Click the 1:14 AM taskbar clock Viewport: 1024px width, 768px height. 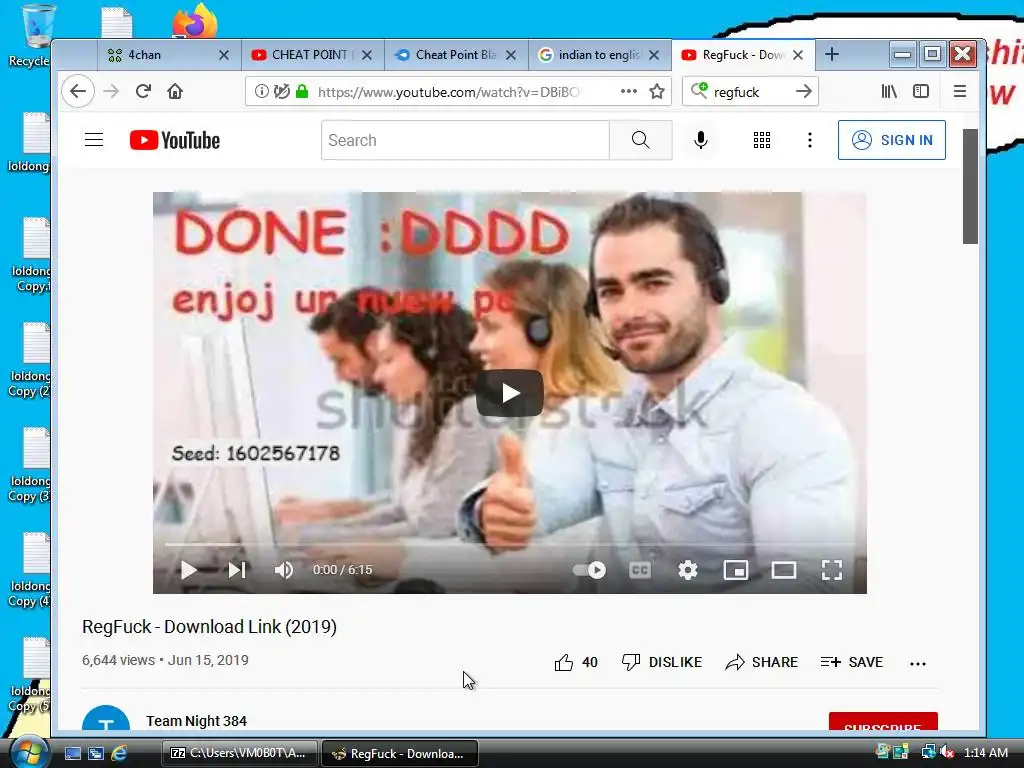coord(985,752)
